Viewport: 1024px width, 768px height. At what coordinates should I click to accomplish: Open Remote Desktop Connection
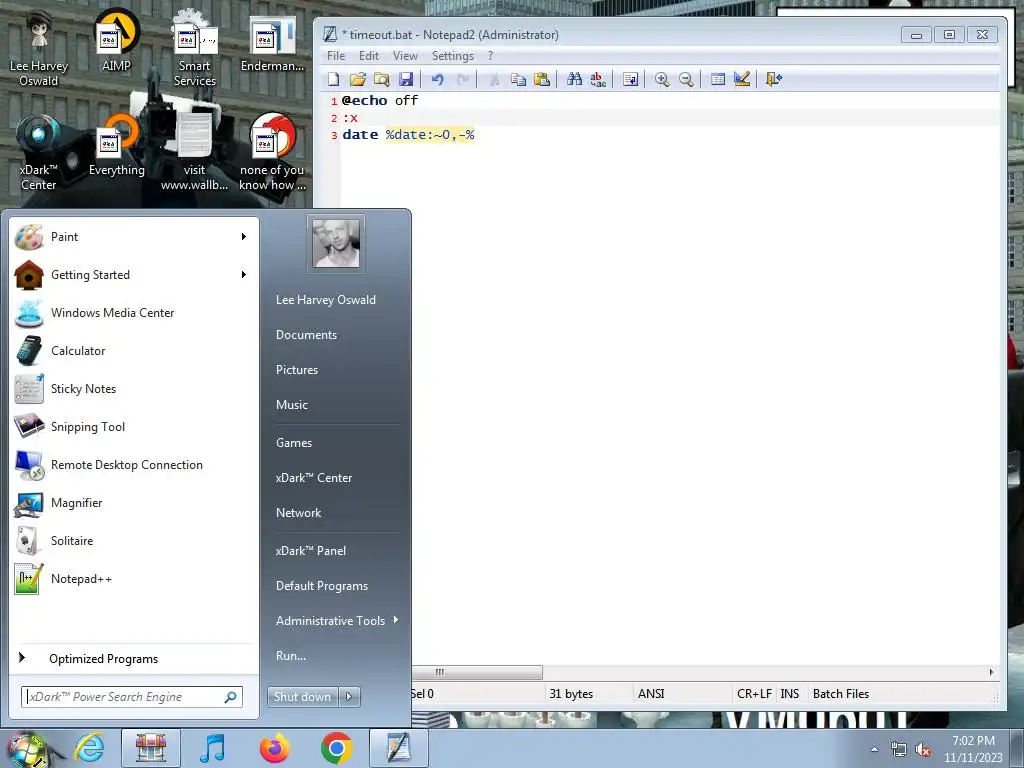coord(133,464)
